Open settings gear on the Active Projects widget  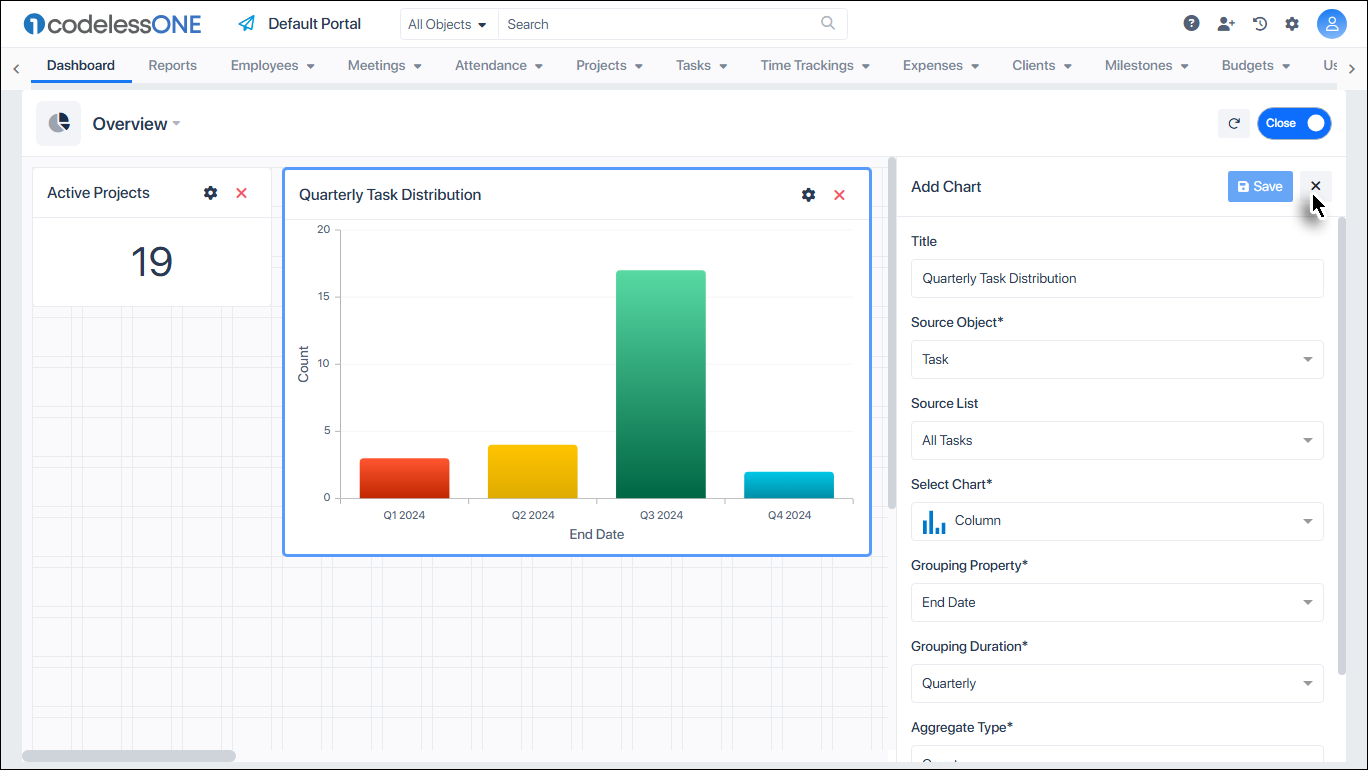(210, 192)
